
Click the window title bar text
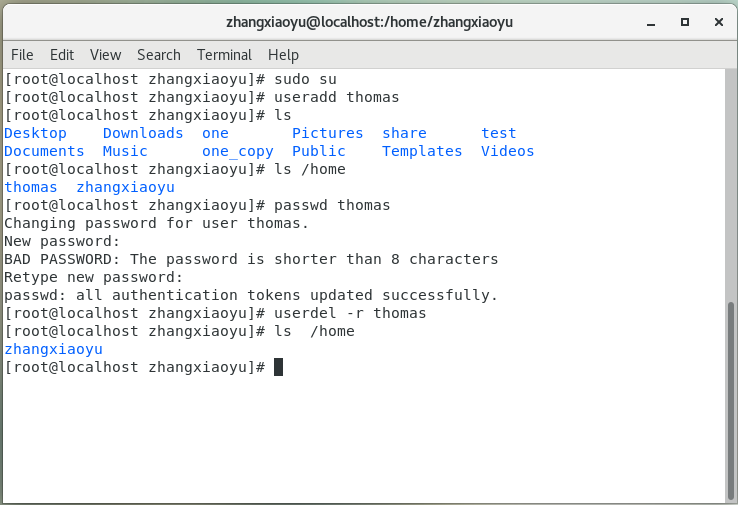(x=368, y=21)
